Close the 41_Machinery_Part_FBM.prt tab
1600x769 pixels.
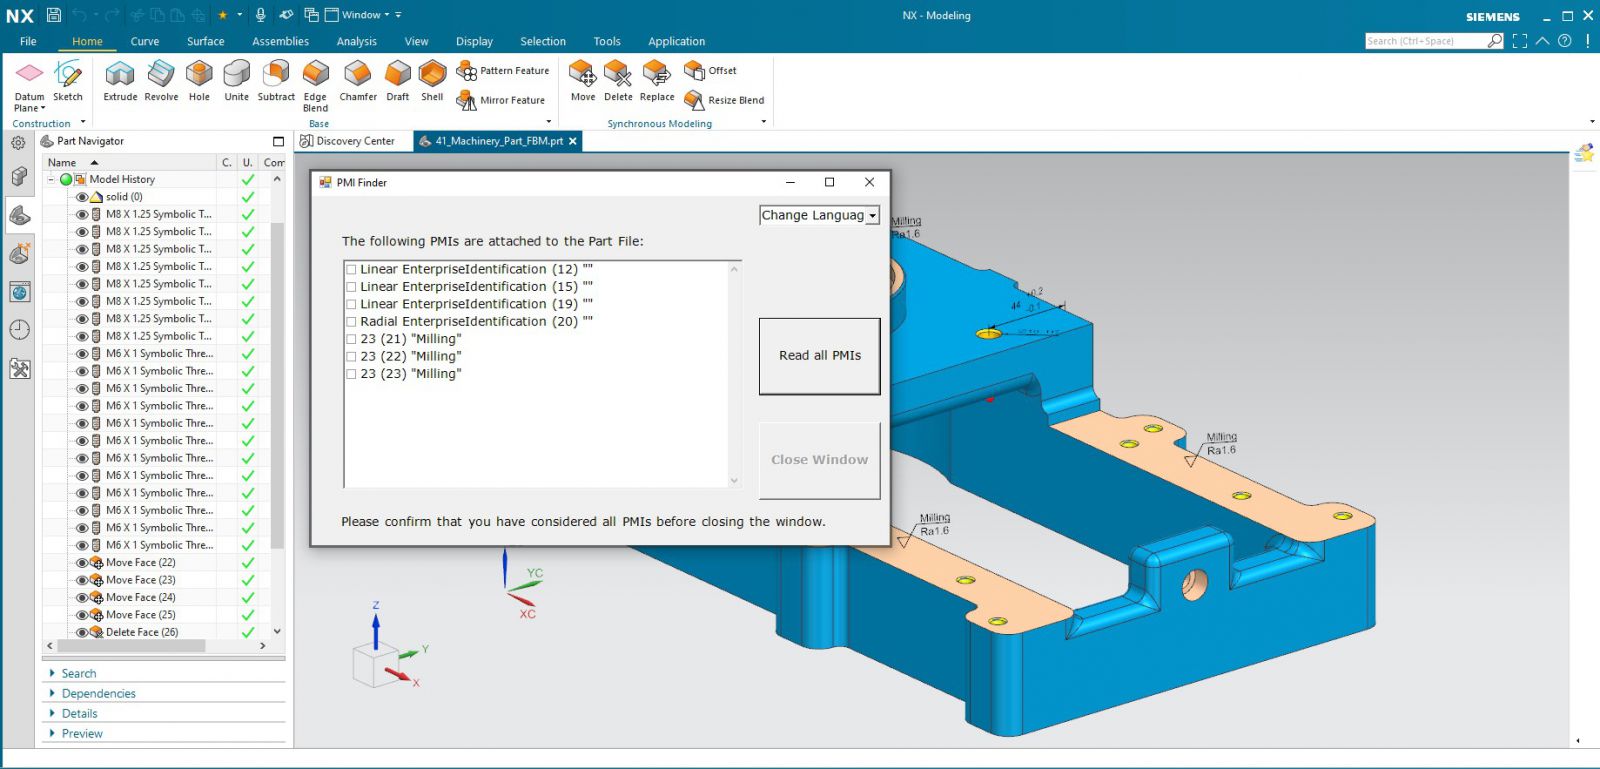coord(573,141)
